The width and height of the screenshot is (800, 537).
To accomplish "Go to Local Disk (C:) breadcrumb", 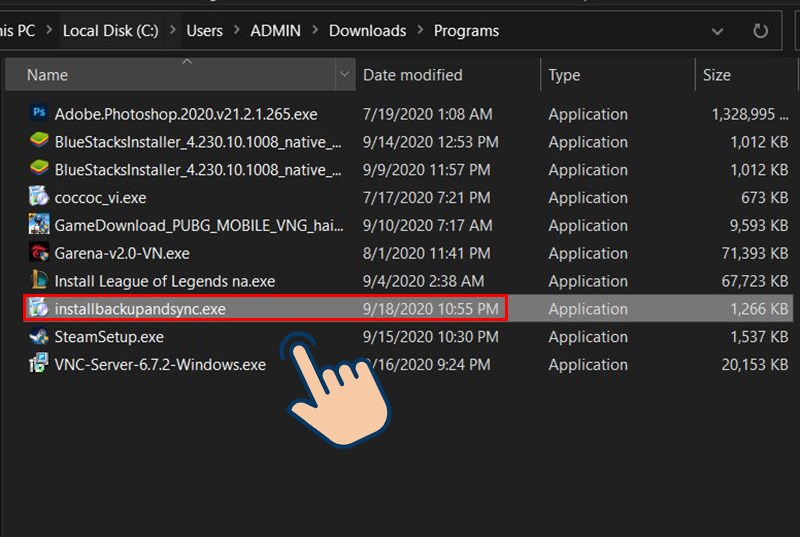I will click(x=111, y=31).
